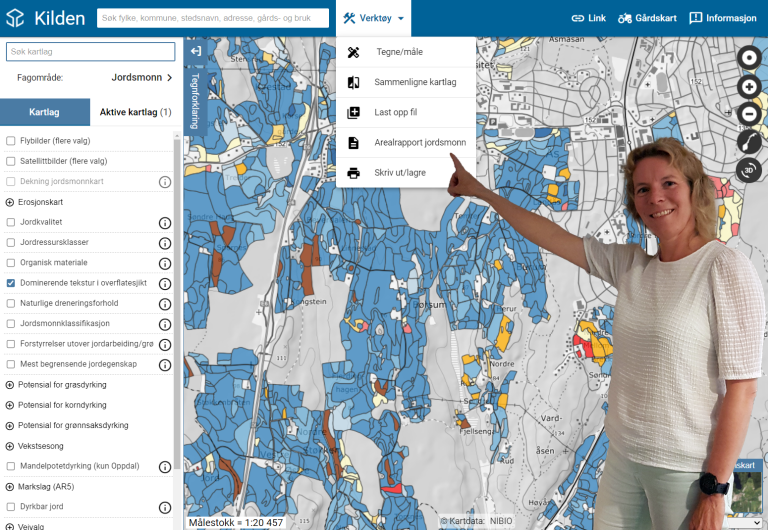Expand the Erosjonskart group
Screen dimensions: 768x530
pos(9,202)
